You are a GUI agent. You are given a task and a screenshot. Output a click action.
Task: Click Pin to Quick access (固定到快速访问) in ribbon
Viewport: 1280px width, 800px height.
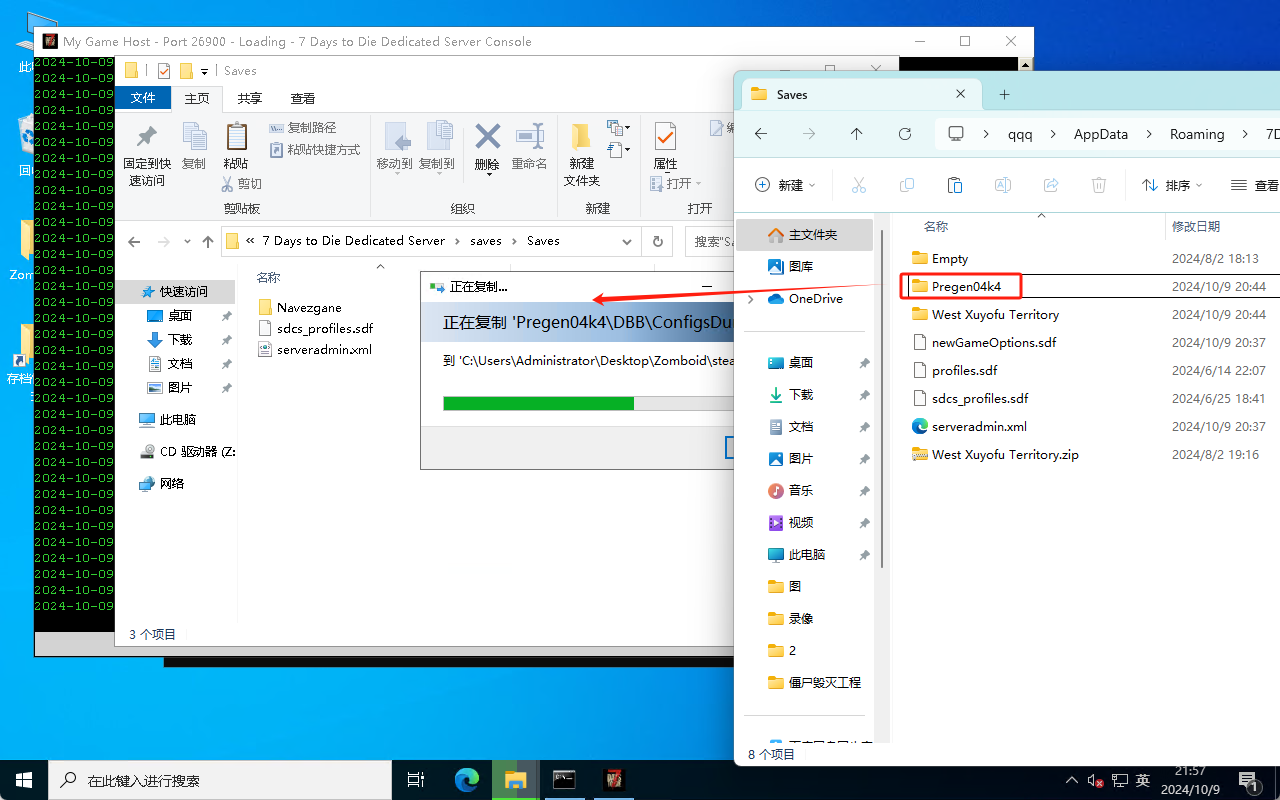[x=147, y=155]
